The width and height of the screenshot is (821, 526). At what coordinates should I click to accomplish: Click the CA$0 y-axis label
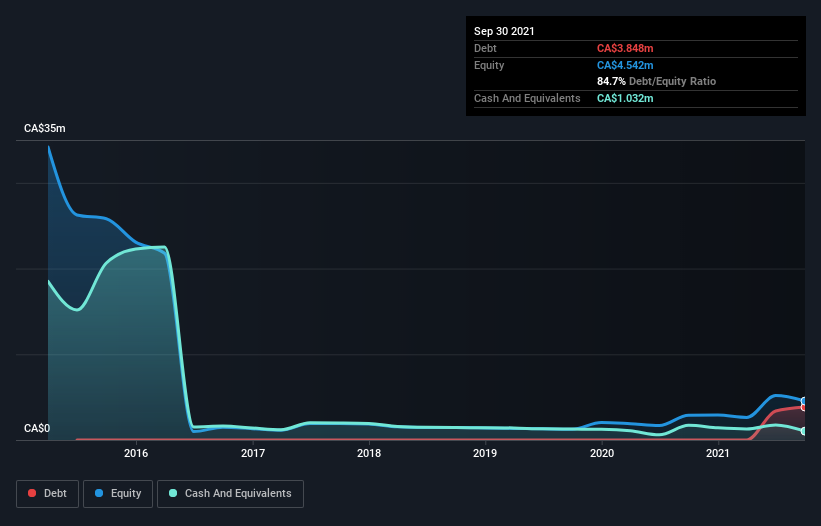37,428
